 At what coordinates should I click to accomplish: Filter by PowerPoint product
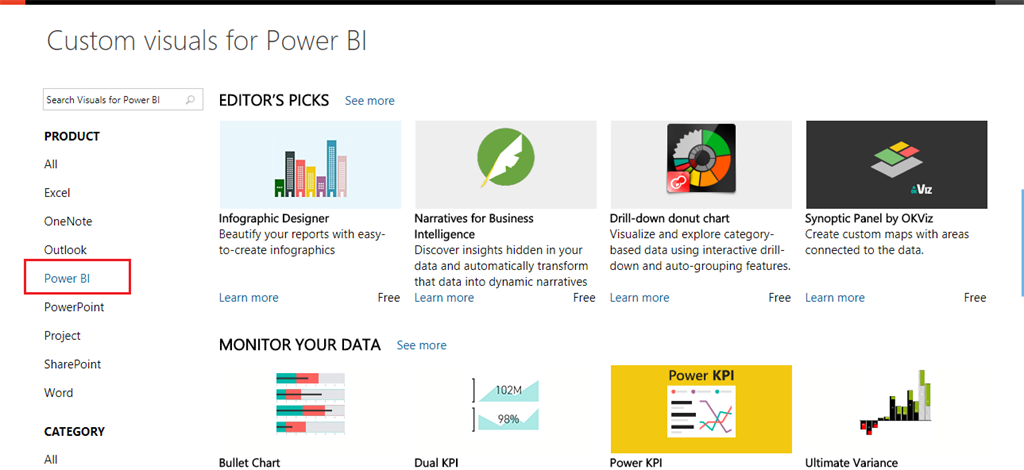pos(74,307)
